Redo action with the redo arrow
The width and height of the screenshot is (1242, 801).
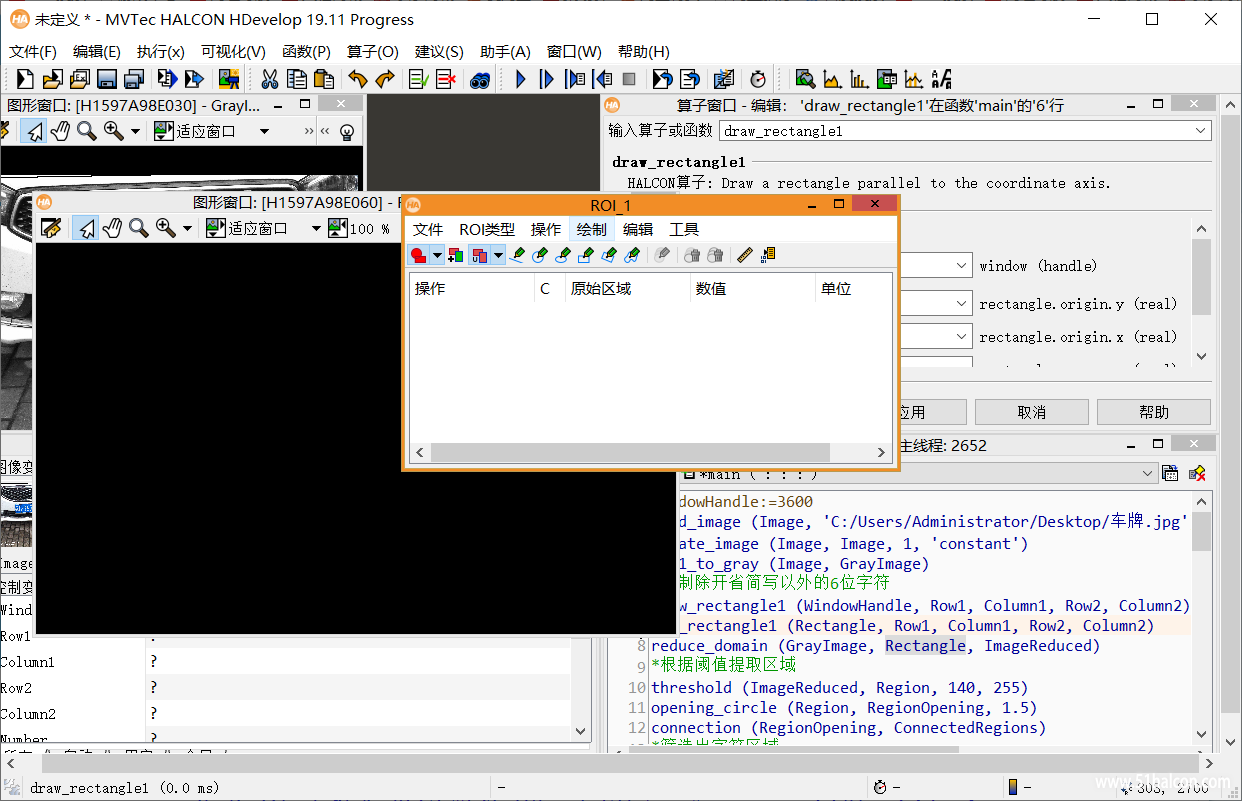385,79
